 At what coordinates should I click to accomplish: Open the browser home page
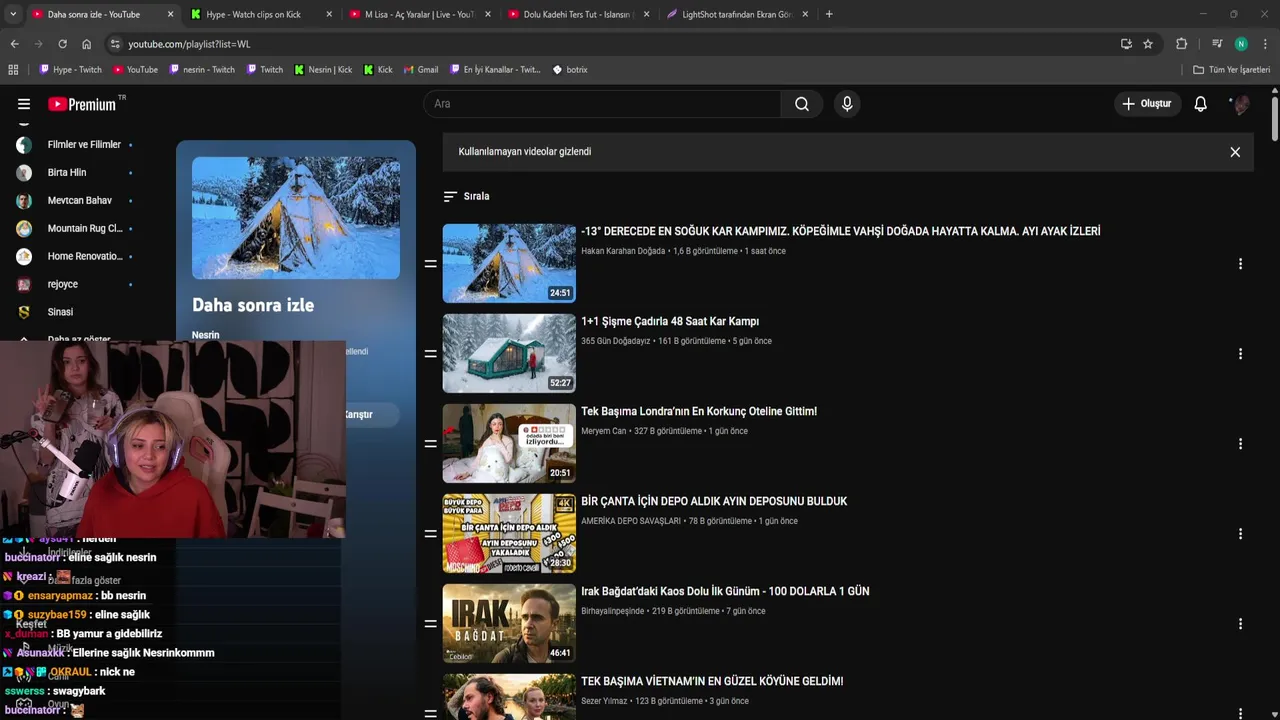(x=86, y=44)
